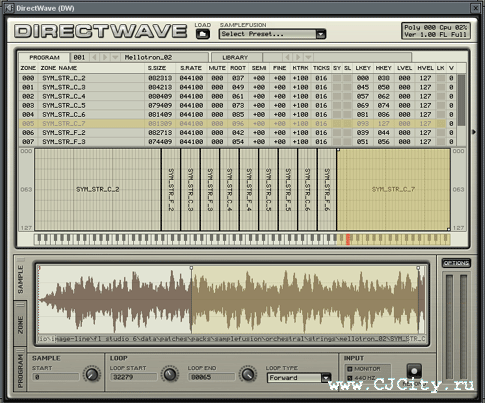
Task: Toggle the MONITOR checkbox
Action: [350, 369]
